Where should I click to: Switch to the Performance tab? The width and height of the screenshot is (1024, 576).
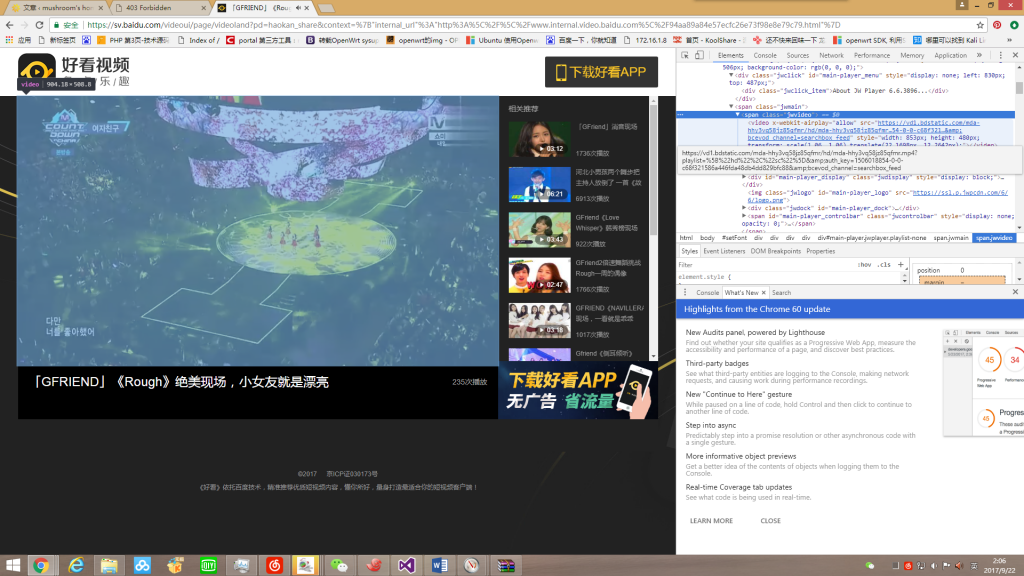872,56
